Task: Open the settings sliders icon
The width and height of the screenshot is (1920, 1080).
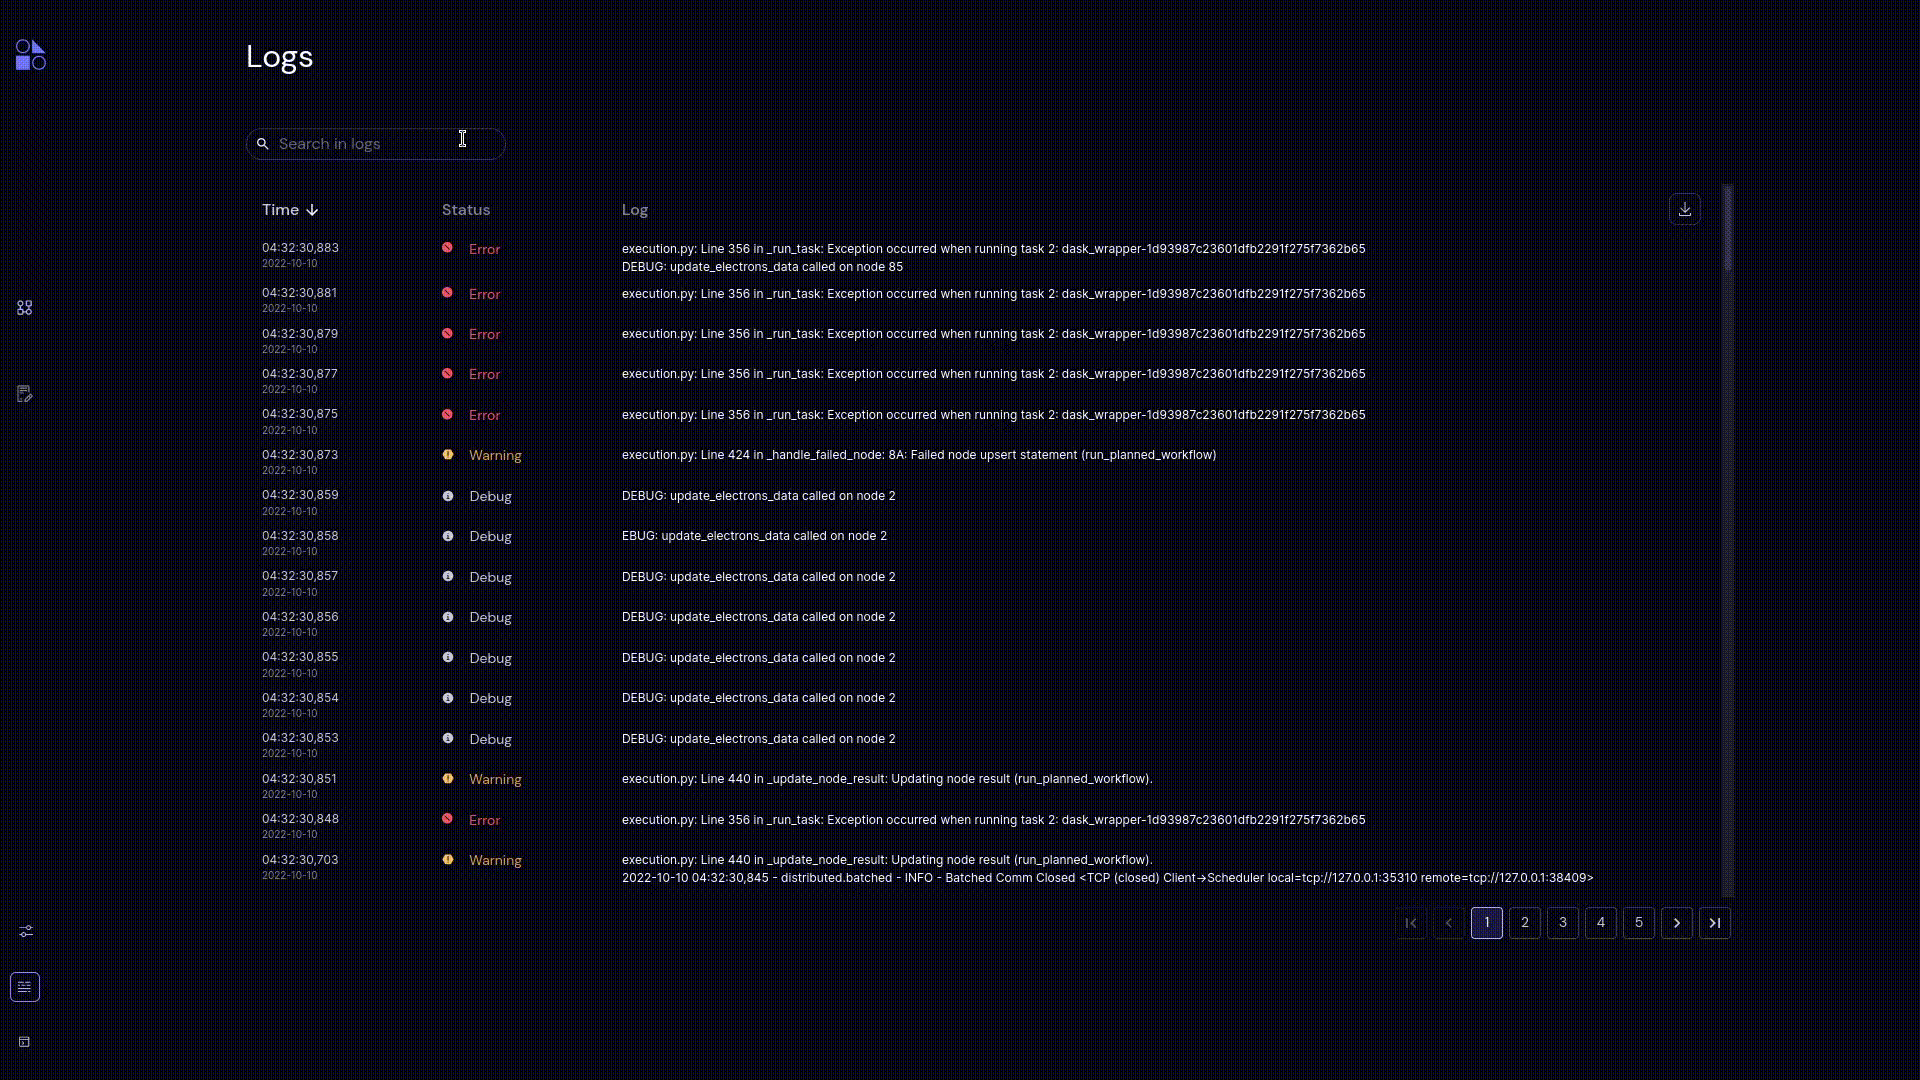Action: click(x=26, y=931)
